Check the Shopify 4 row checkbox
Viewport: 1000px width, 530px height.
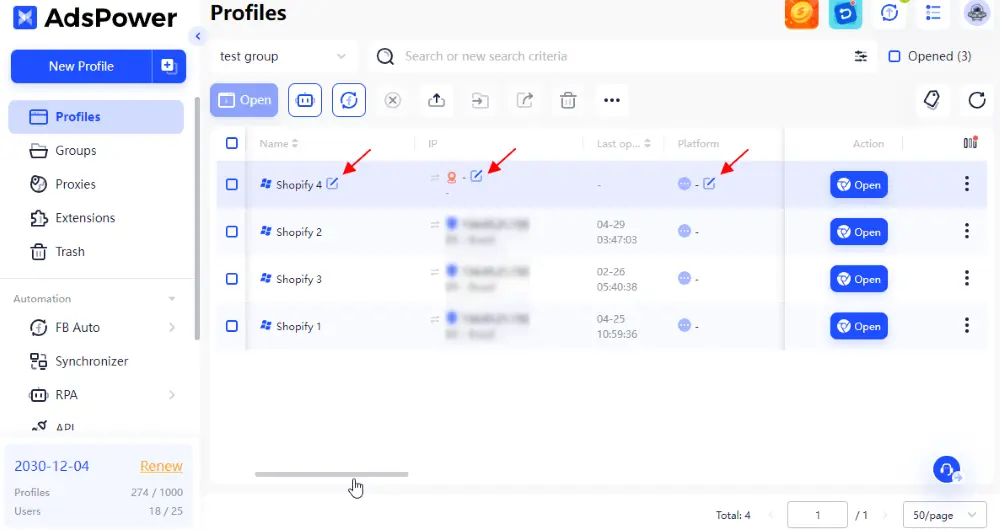point(232,184)
